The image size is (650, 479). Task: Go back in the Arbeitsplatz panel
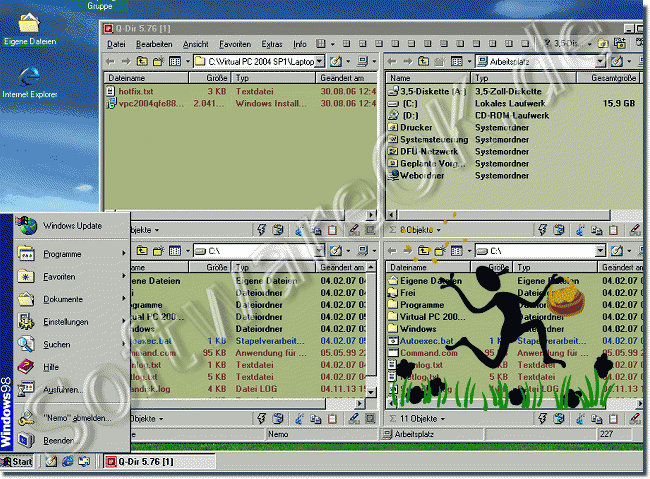(392, 62)
